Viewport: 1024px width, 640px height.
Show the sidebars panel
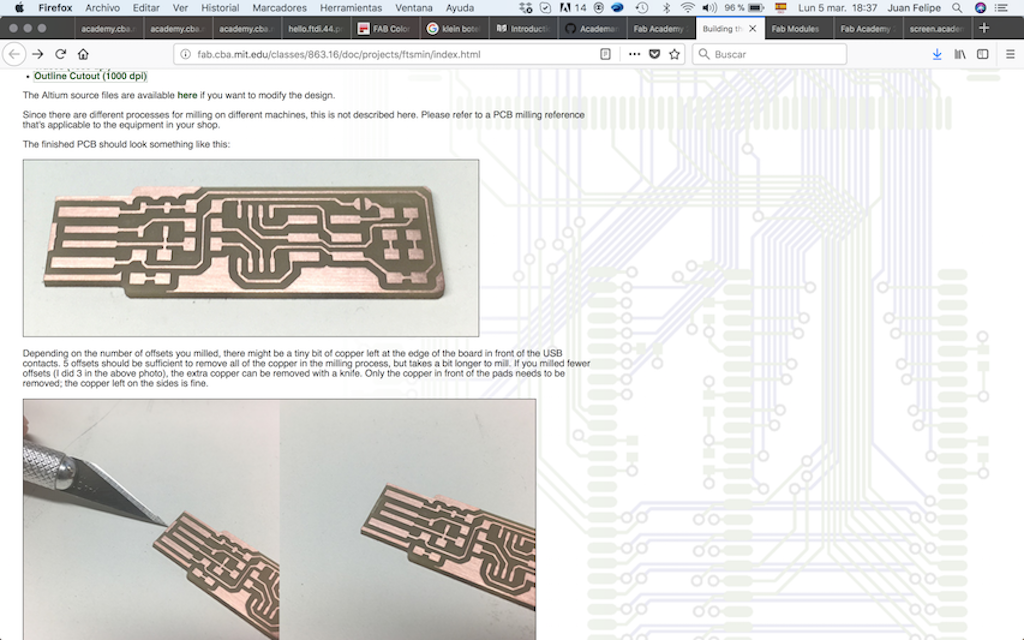click(x=983, y=54)
